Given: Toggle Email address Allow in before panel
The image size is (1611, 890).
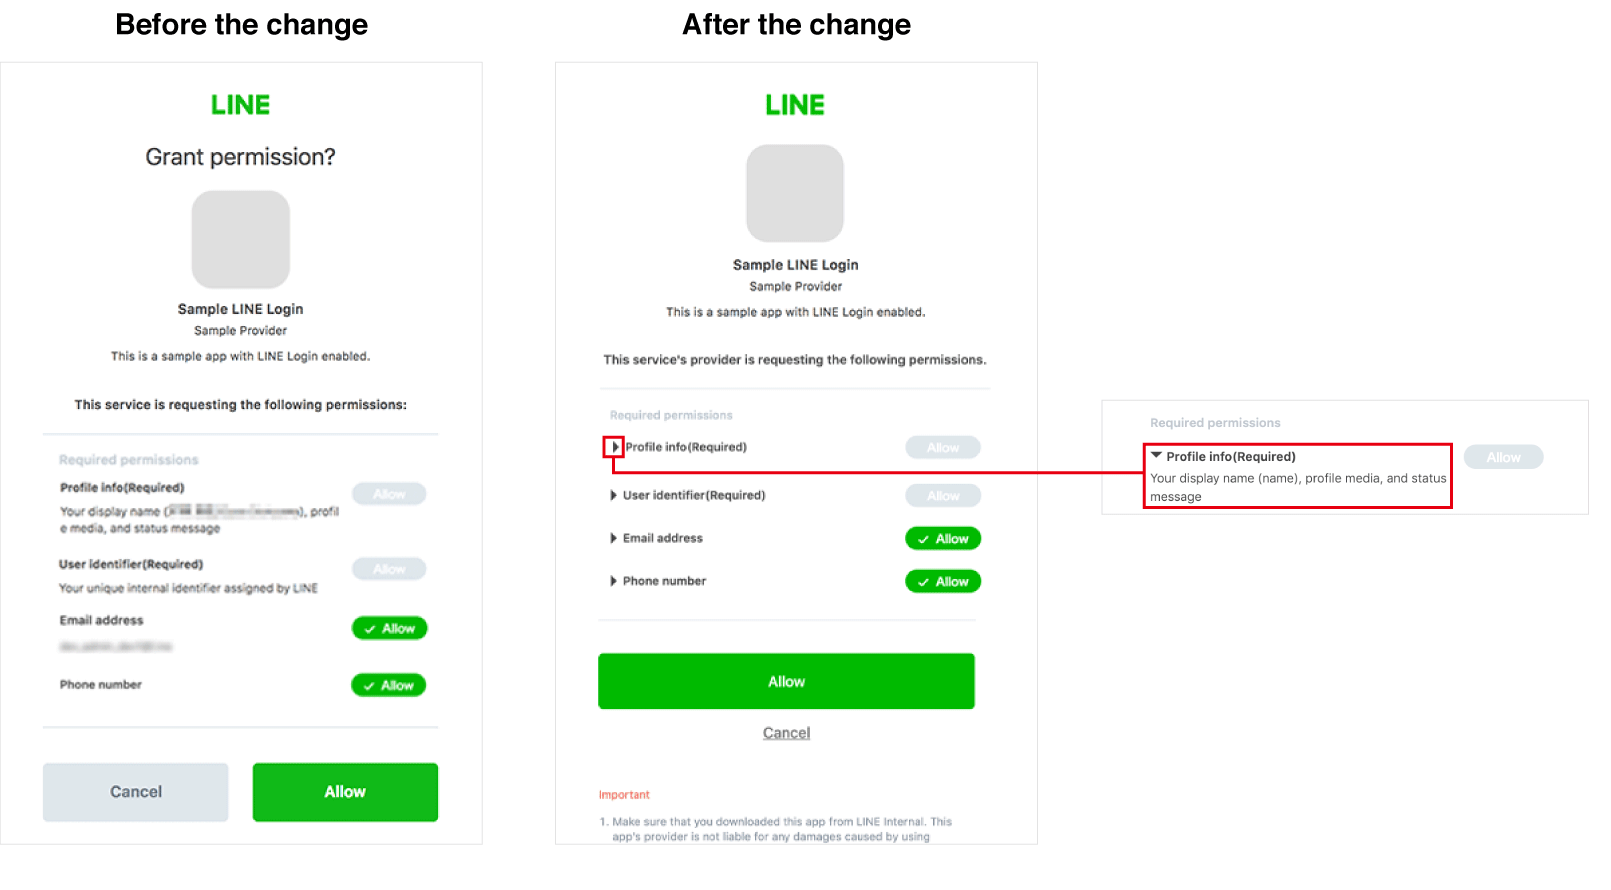Looking at the screenshot, I should point(389,628).
